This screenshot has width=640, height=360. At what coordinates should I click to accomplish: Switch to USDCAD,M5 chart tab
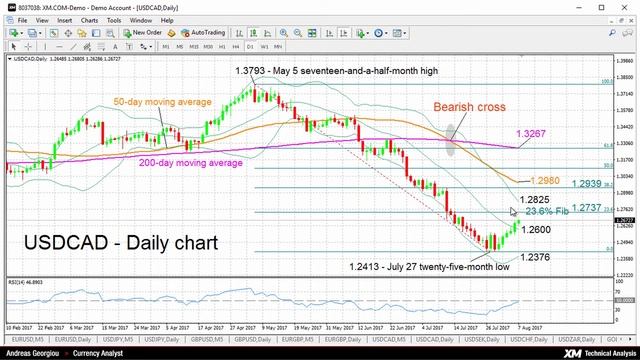coord(389,340)
